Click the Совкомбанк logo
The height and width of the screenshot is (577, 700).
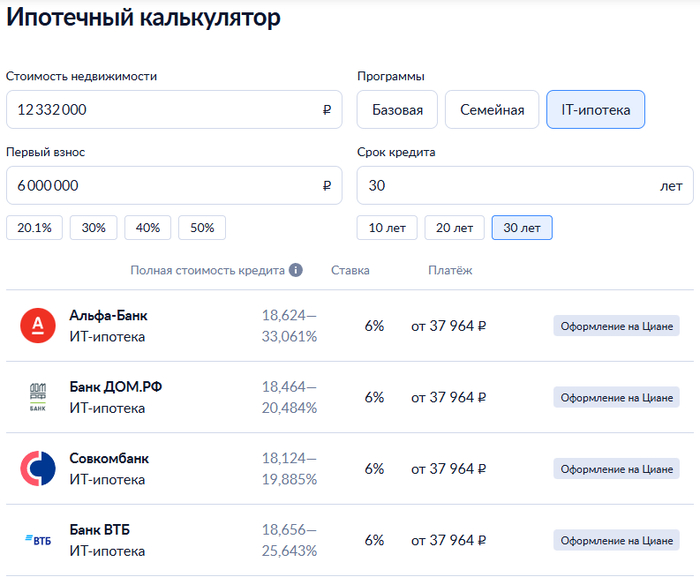pyautogui.click(x=38, y=468)
